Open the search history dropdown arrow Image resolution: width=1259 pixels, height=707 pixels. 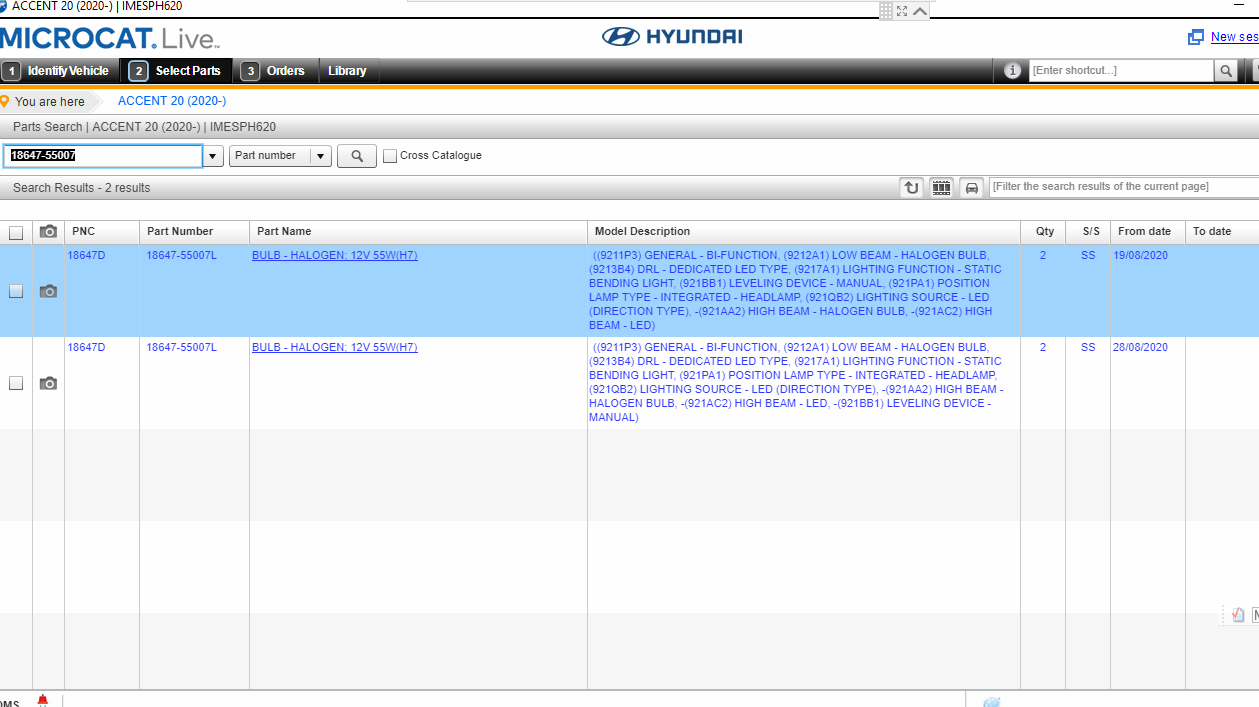tap(213, 156)
